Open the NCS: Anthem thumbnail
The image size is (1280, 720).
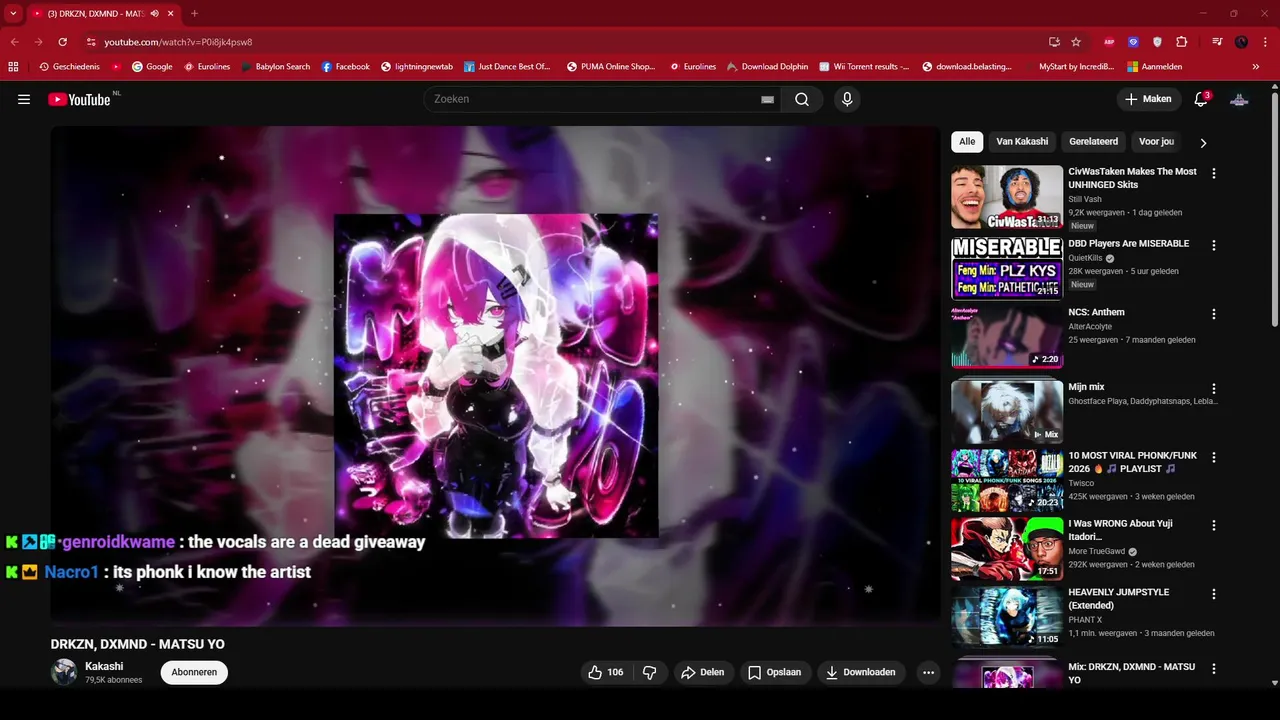1007,337
